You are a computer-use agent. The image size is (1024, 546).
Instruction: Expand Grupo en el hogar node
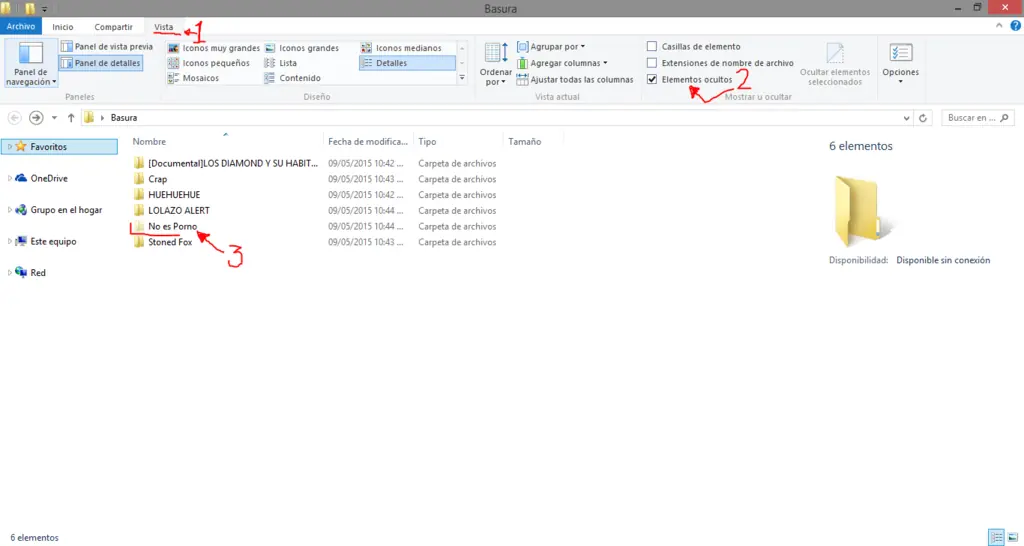pos(9,210)
